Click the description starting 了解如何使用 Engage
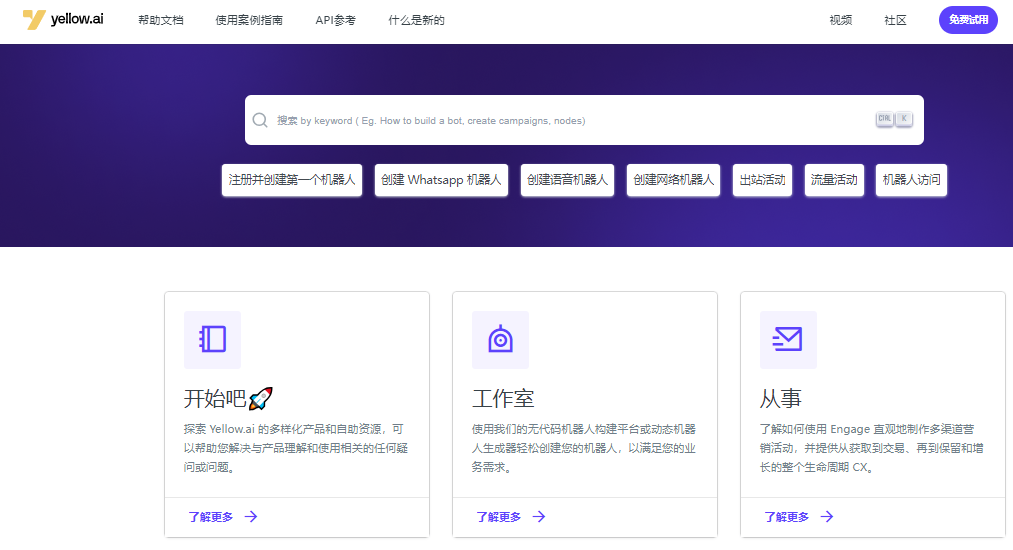The height and width of the screenshot is (550, 1013). coord(872,448)
